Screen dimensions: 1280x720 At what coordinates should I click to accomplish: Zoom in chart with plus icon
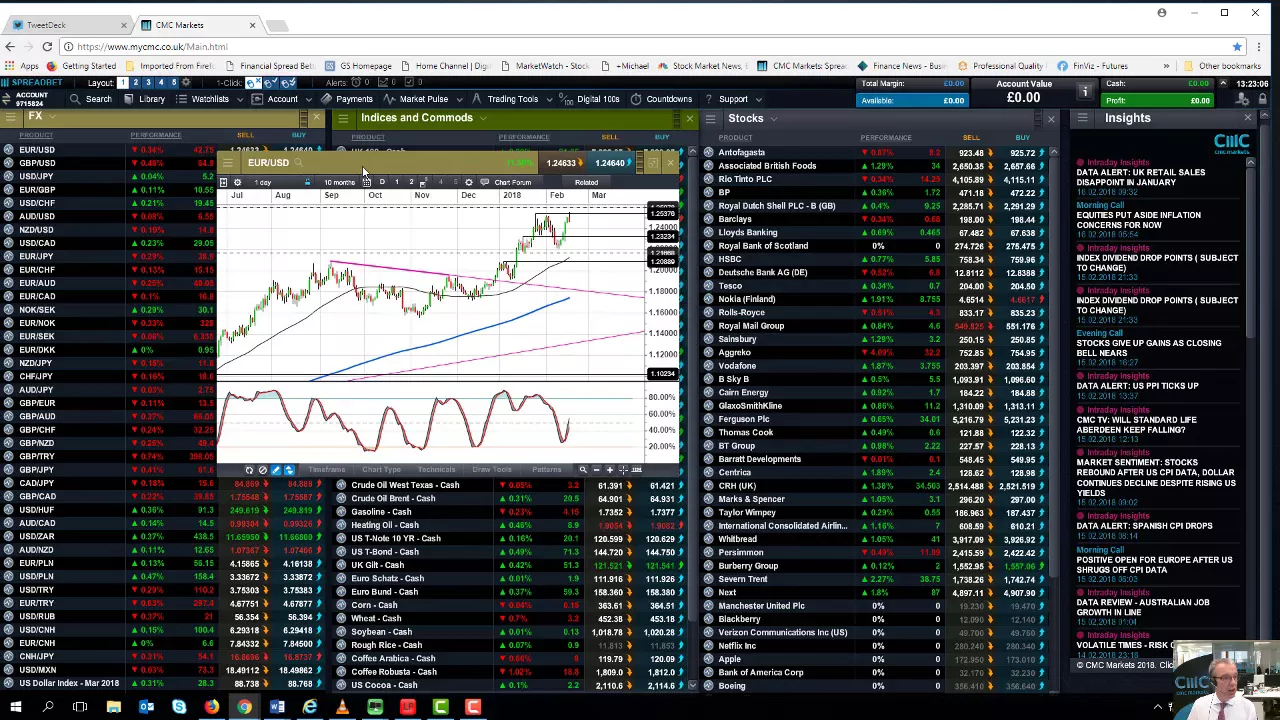(x=610, y=470)
